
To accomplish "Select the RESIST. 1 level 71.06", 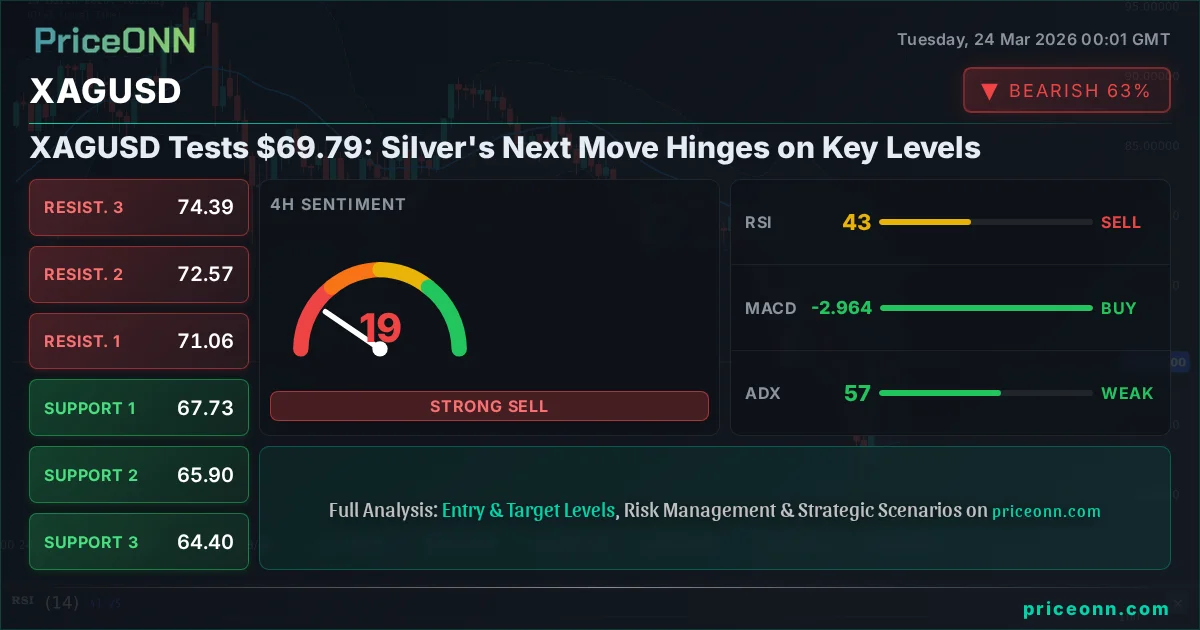I will [x=139, y=341].
